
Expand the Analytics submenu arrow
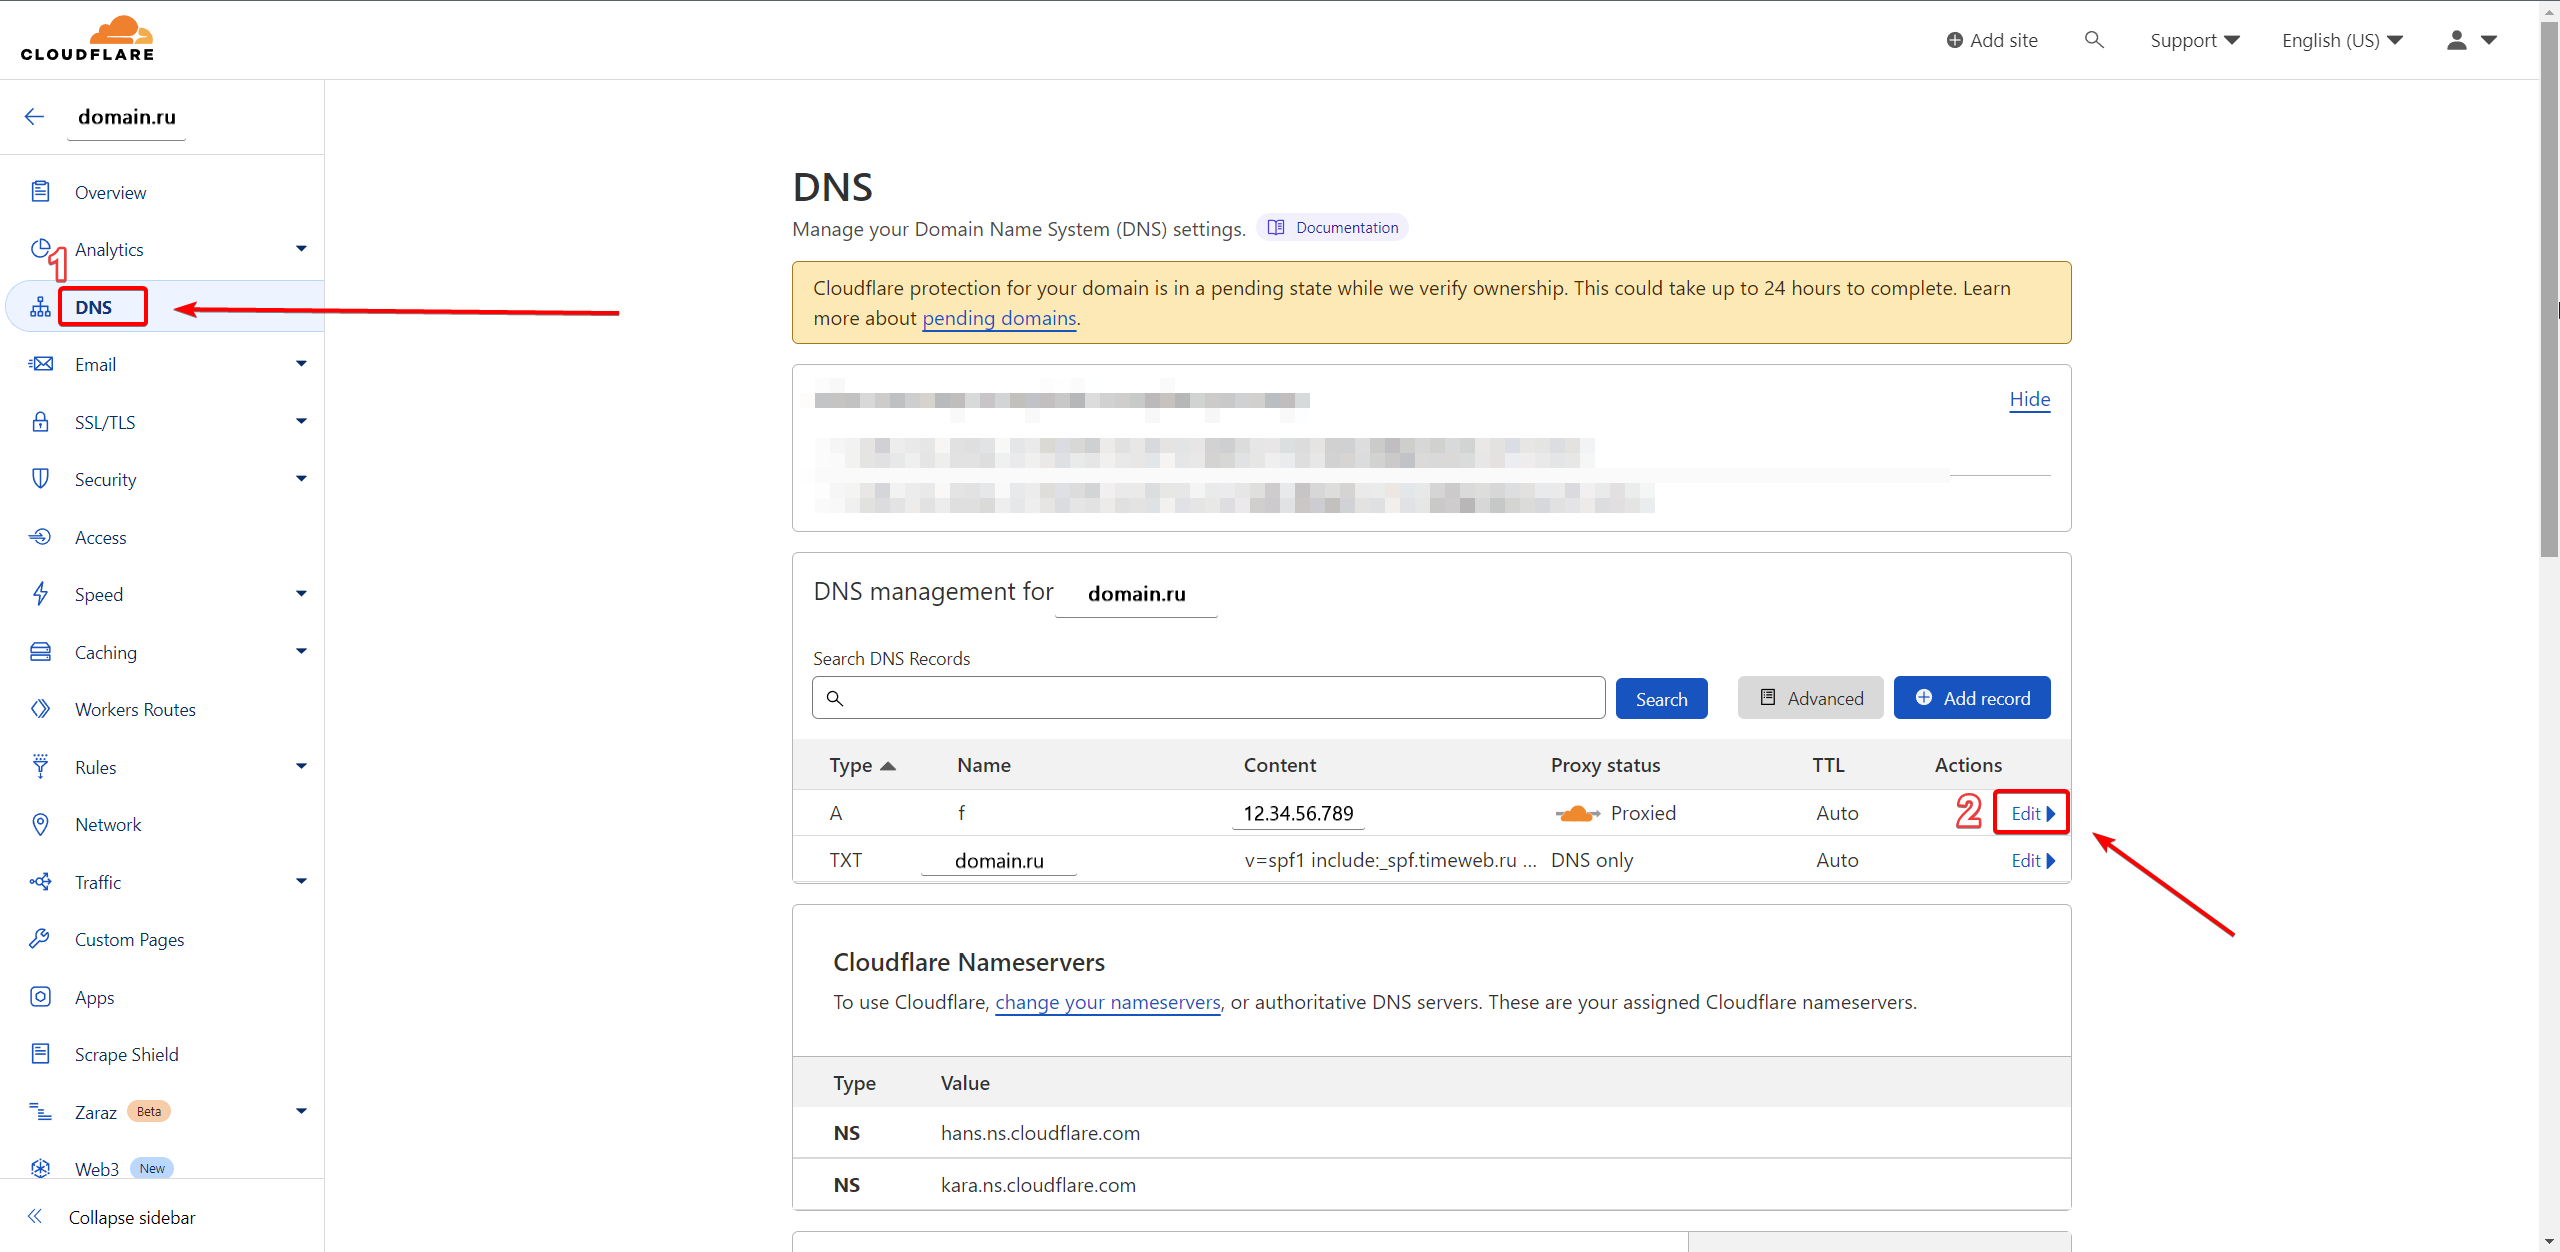(301, 249)
